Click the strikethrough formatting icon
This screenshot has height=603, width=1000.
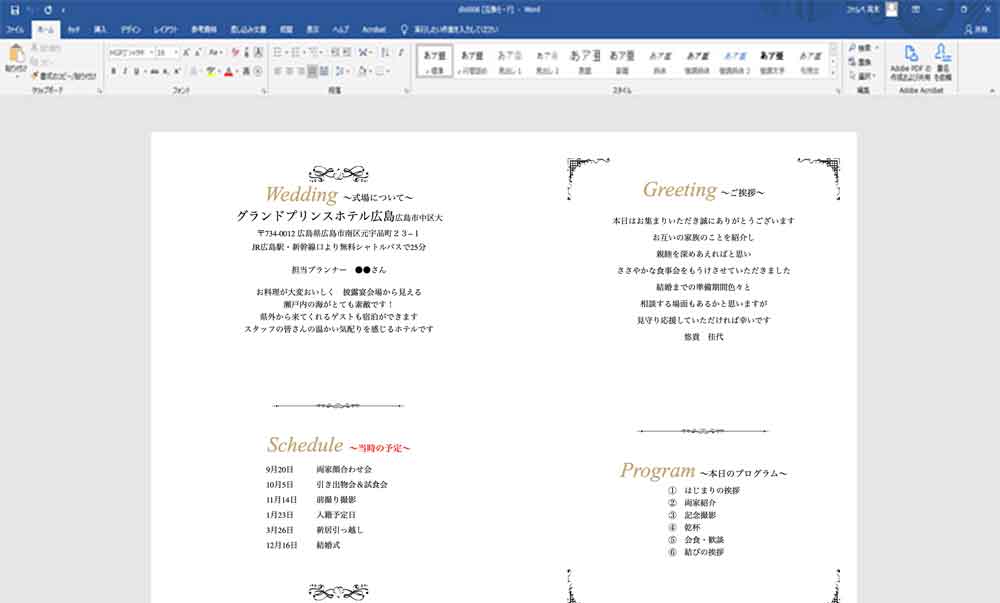(155, 70)
